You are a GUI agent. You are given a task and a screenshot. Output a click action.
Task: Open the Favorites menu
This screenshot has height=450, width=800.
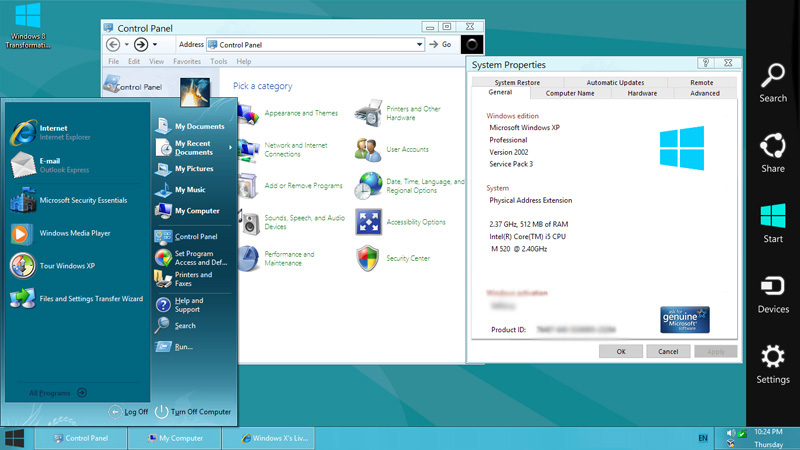point(186,61)
